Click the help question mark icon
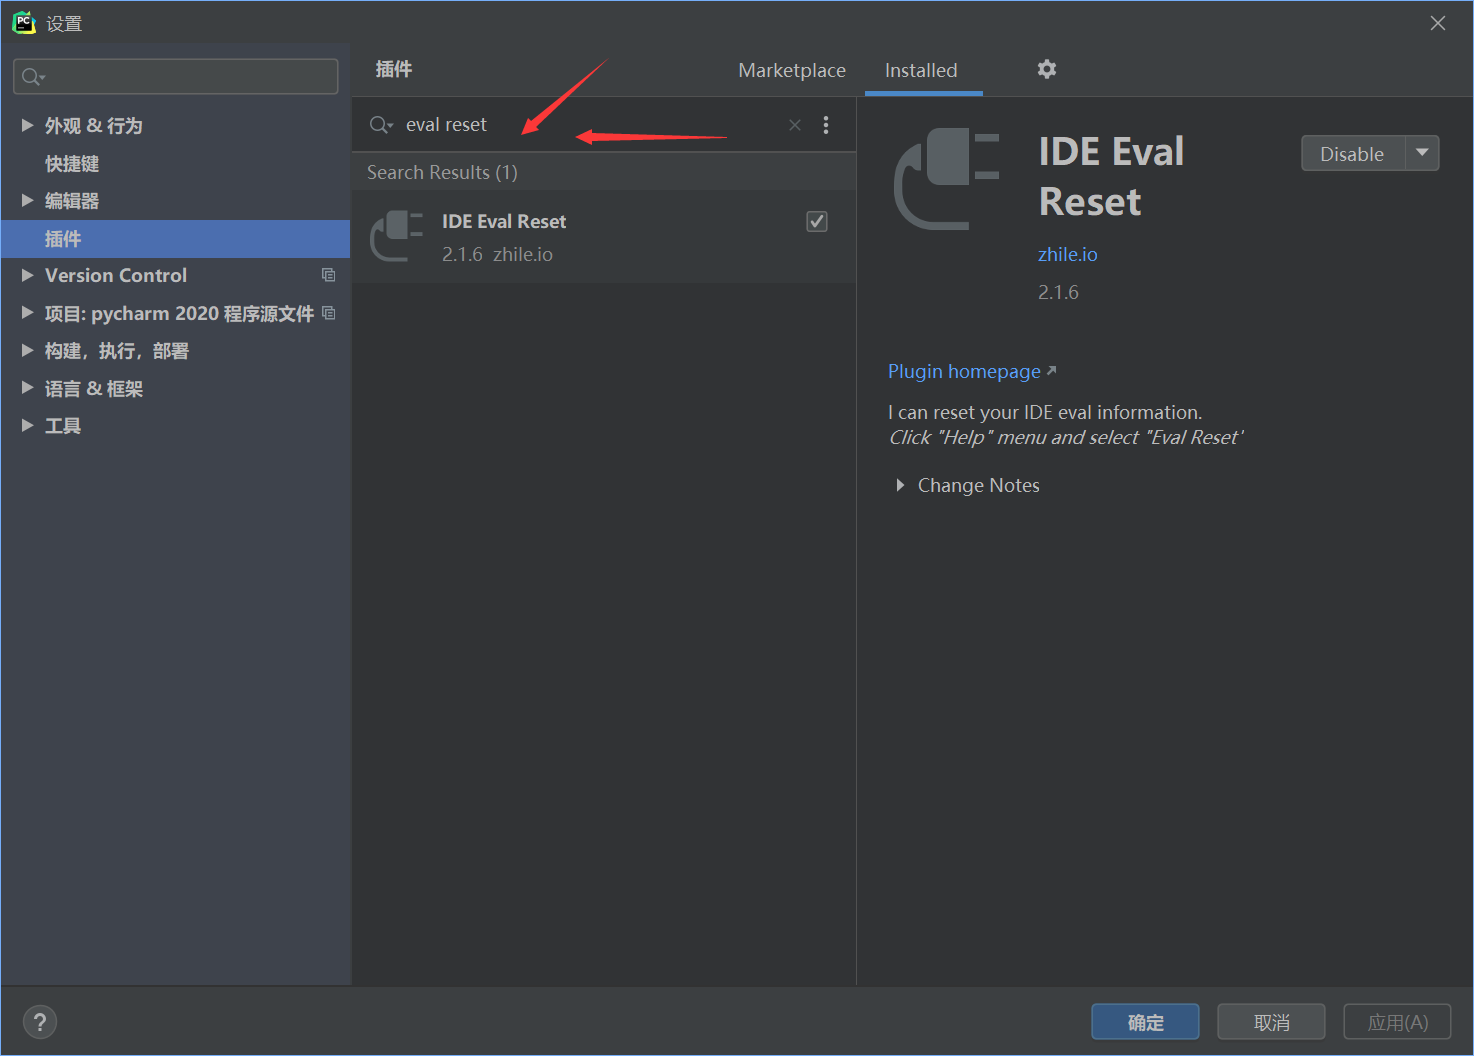1474x1056 pixels. pyautogui.click(x=40, y=1021)
